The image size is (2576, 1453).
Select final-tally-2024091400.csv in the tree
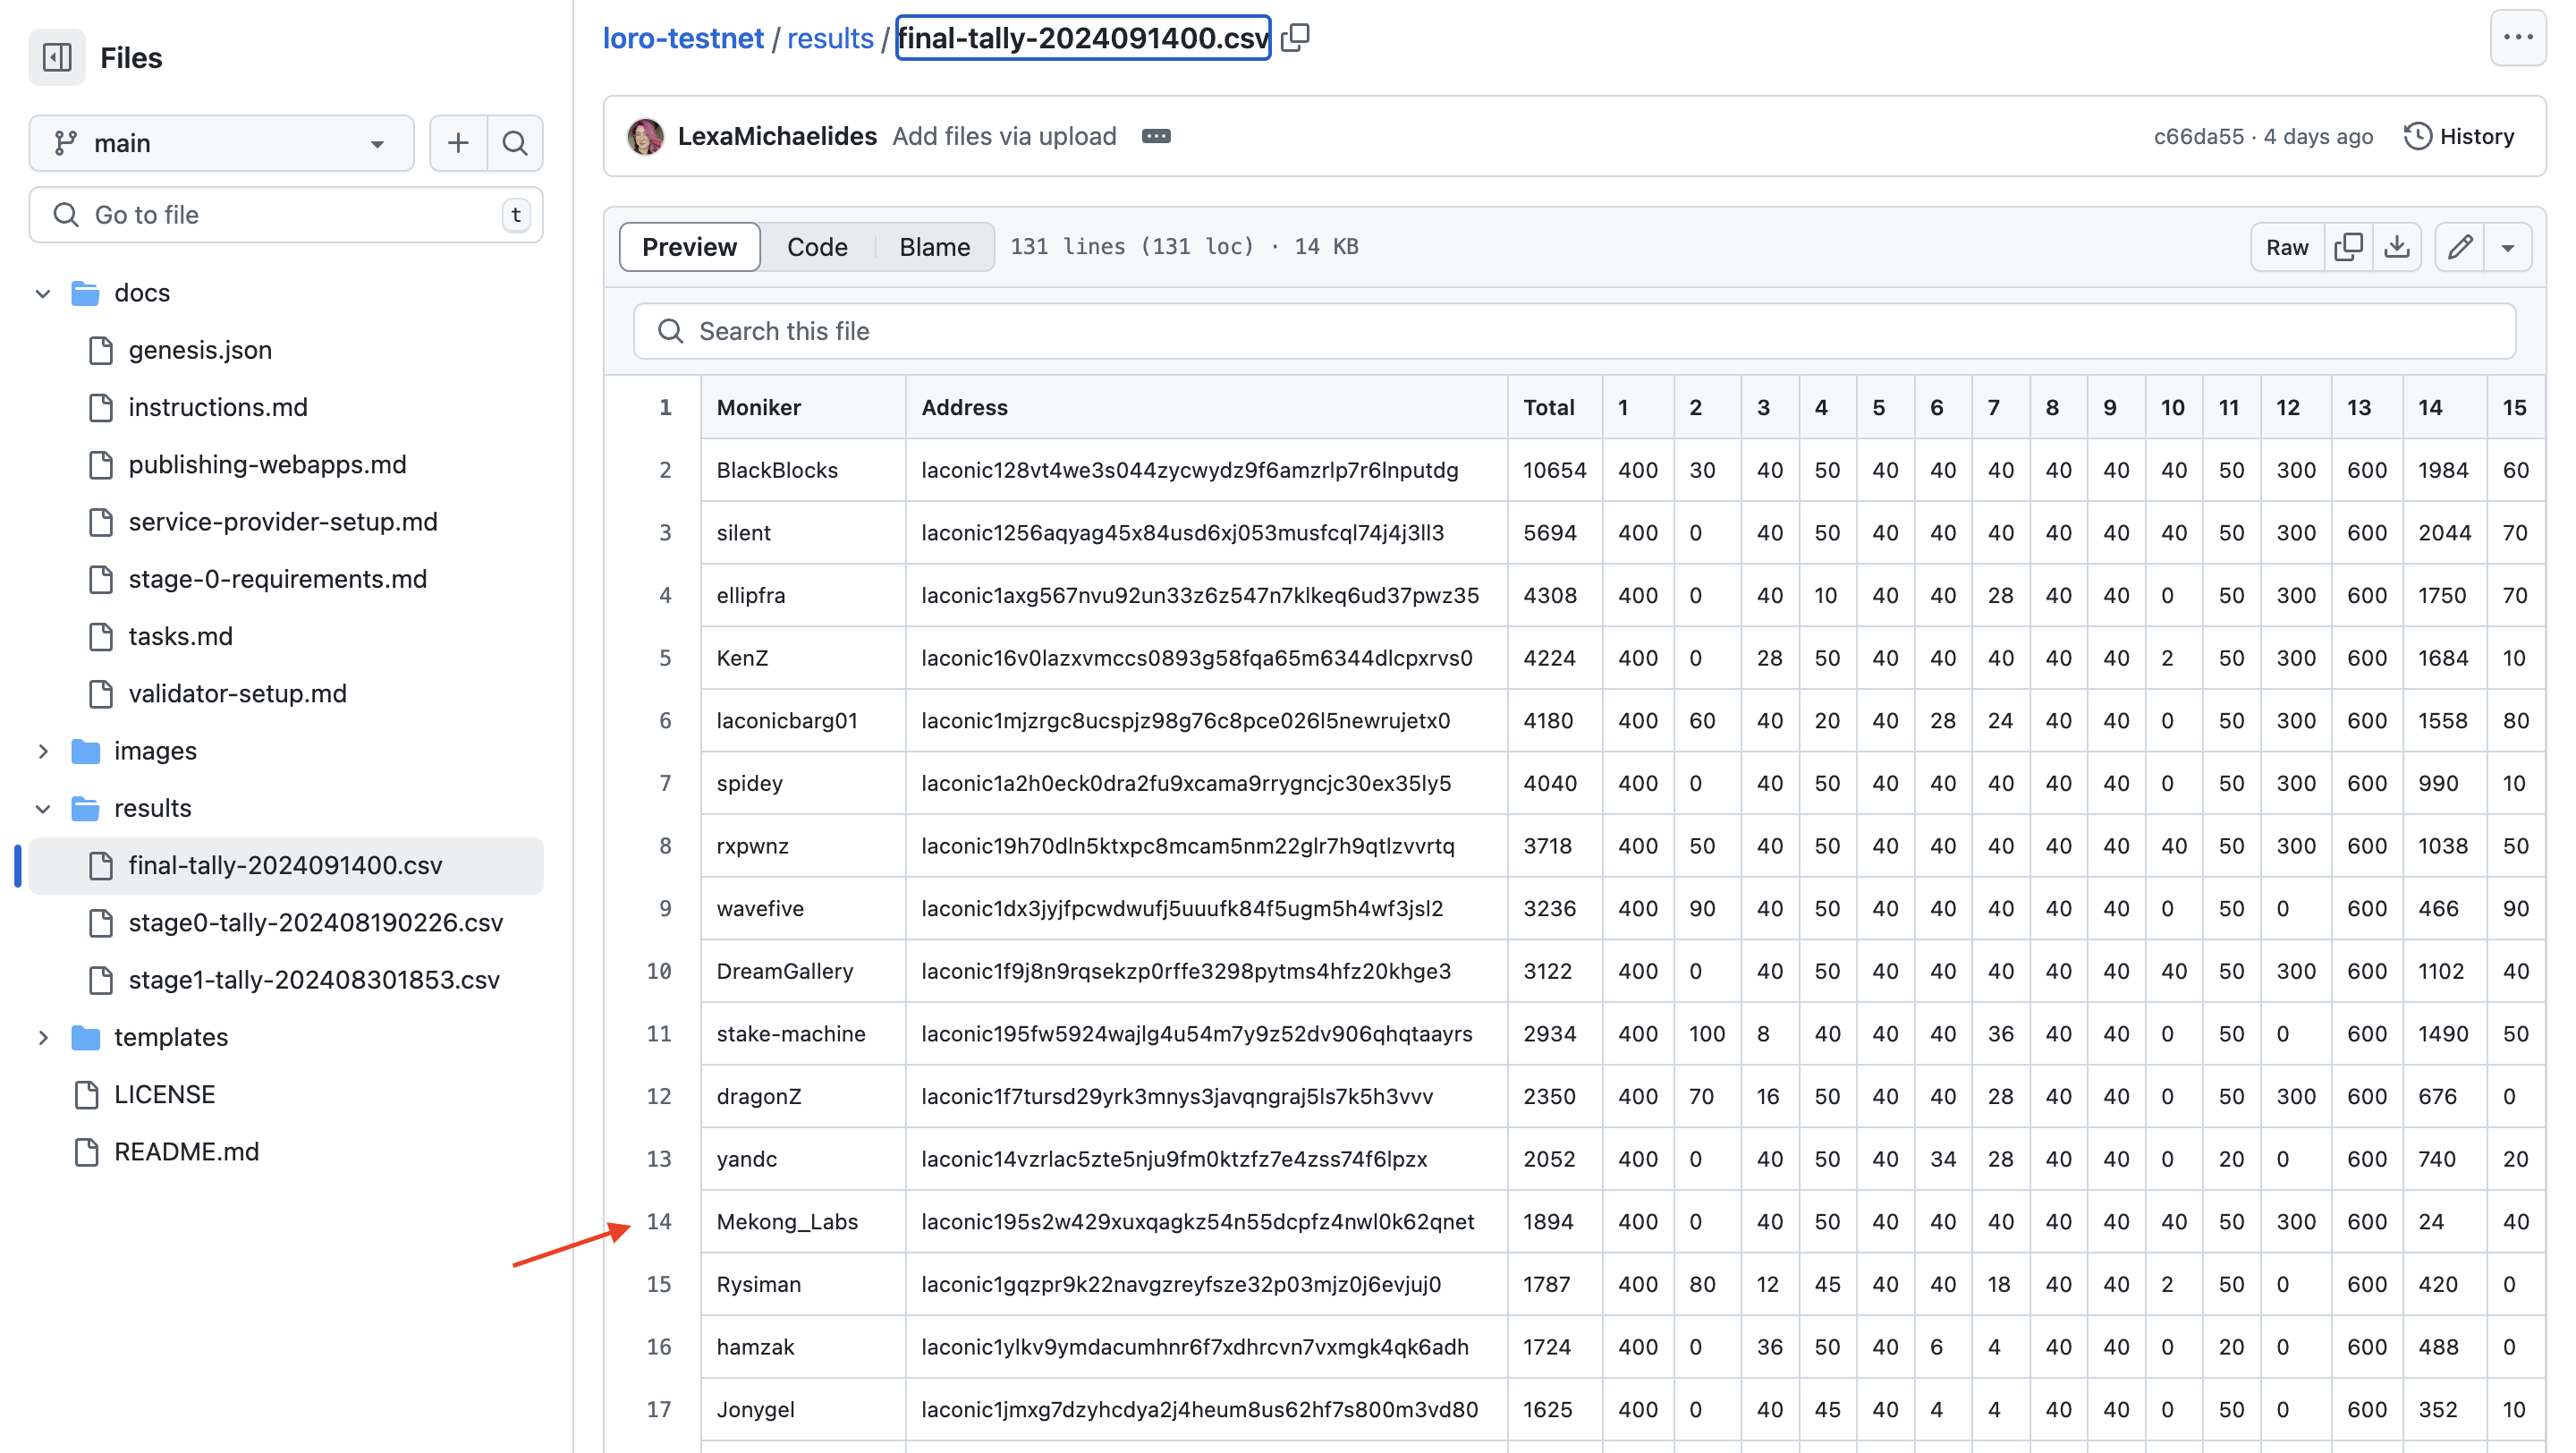pyautogui.click(x=286, y=865)
